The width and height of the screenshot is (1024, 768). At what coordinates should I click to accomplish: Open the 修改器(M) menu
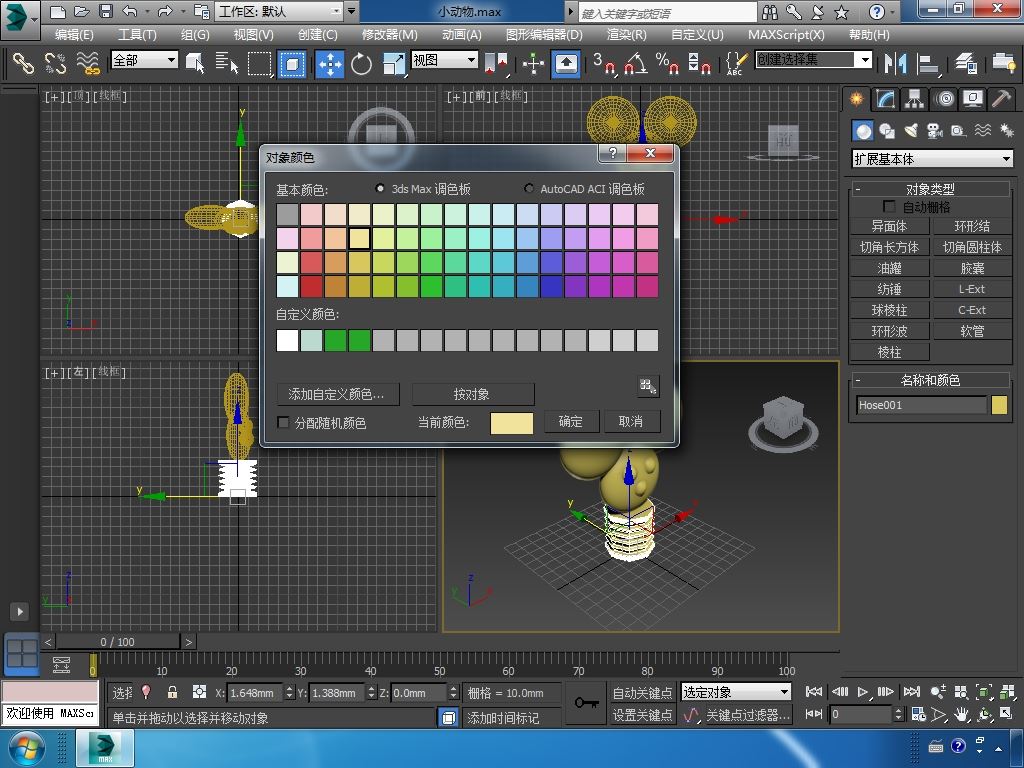(389, 35)
